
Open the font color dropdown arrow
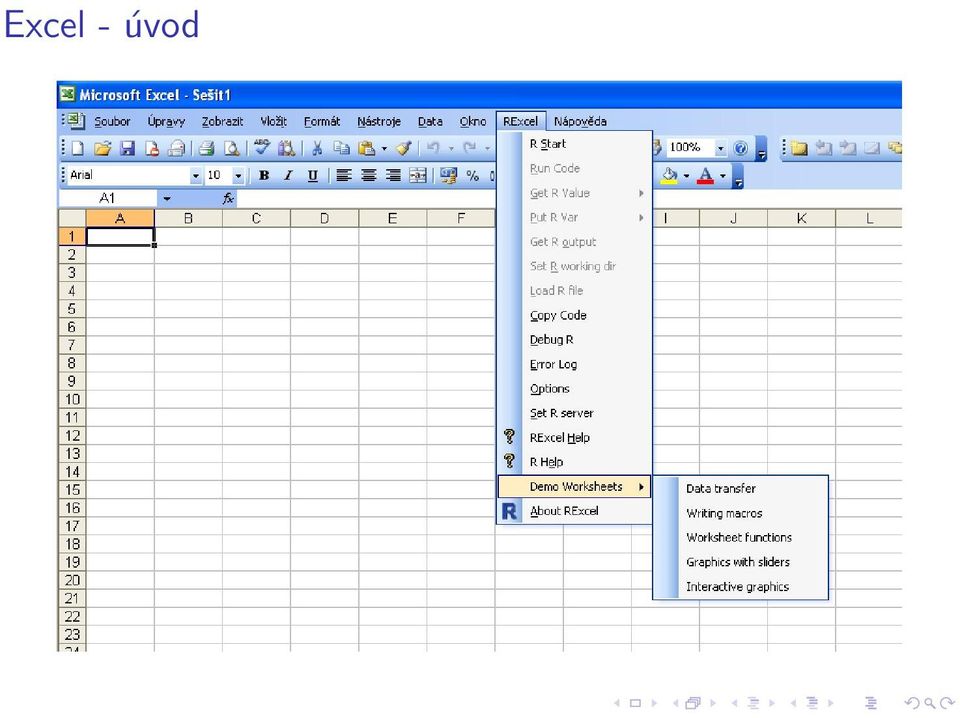coord(722,176)
